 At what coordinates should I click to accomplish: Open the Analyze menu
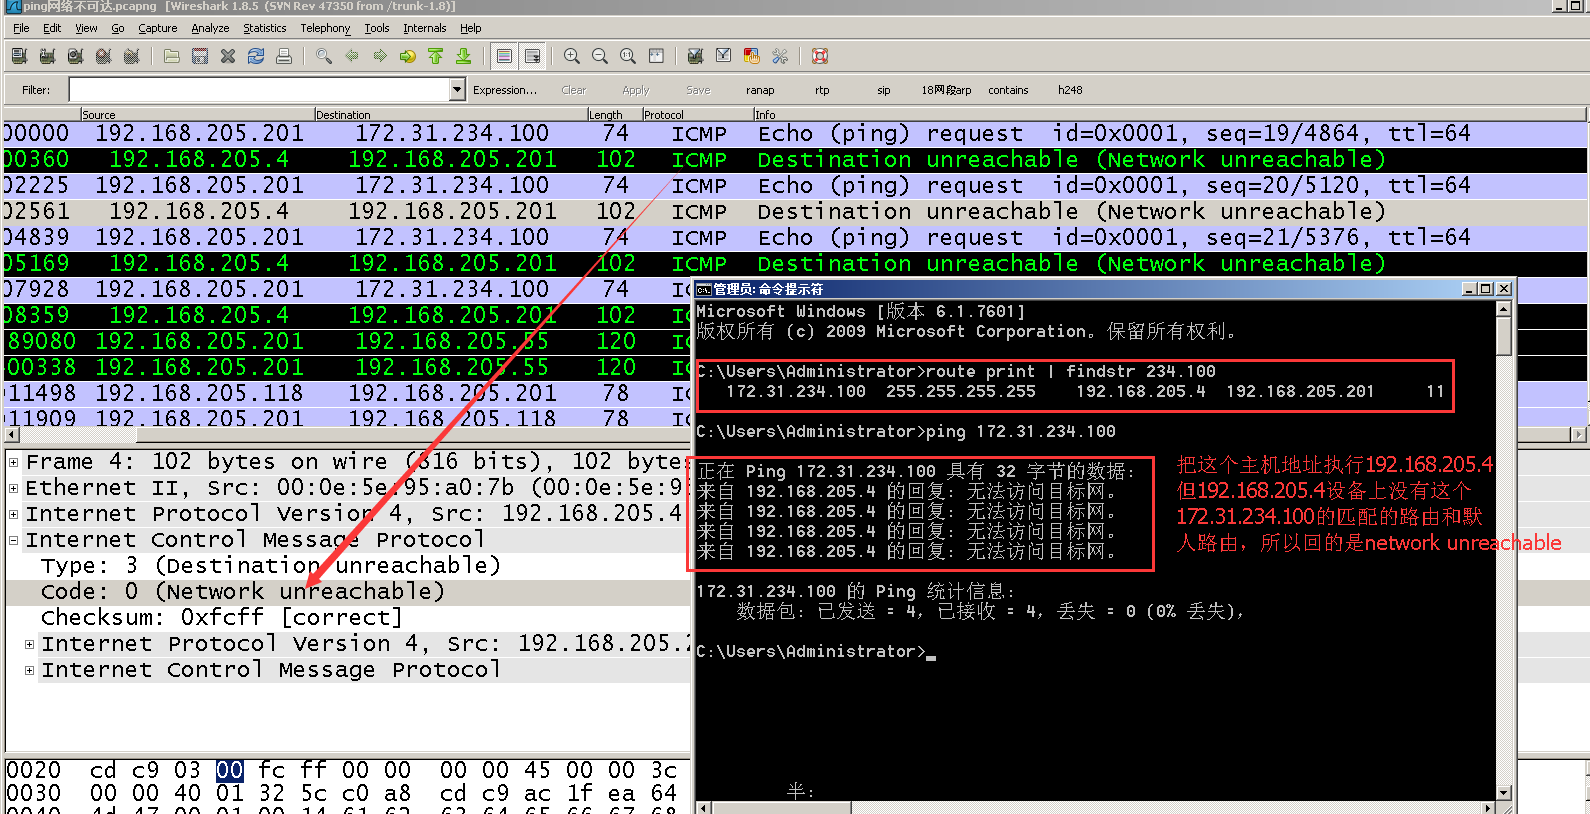pyautogui.click(x=210, y=28)
